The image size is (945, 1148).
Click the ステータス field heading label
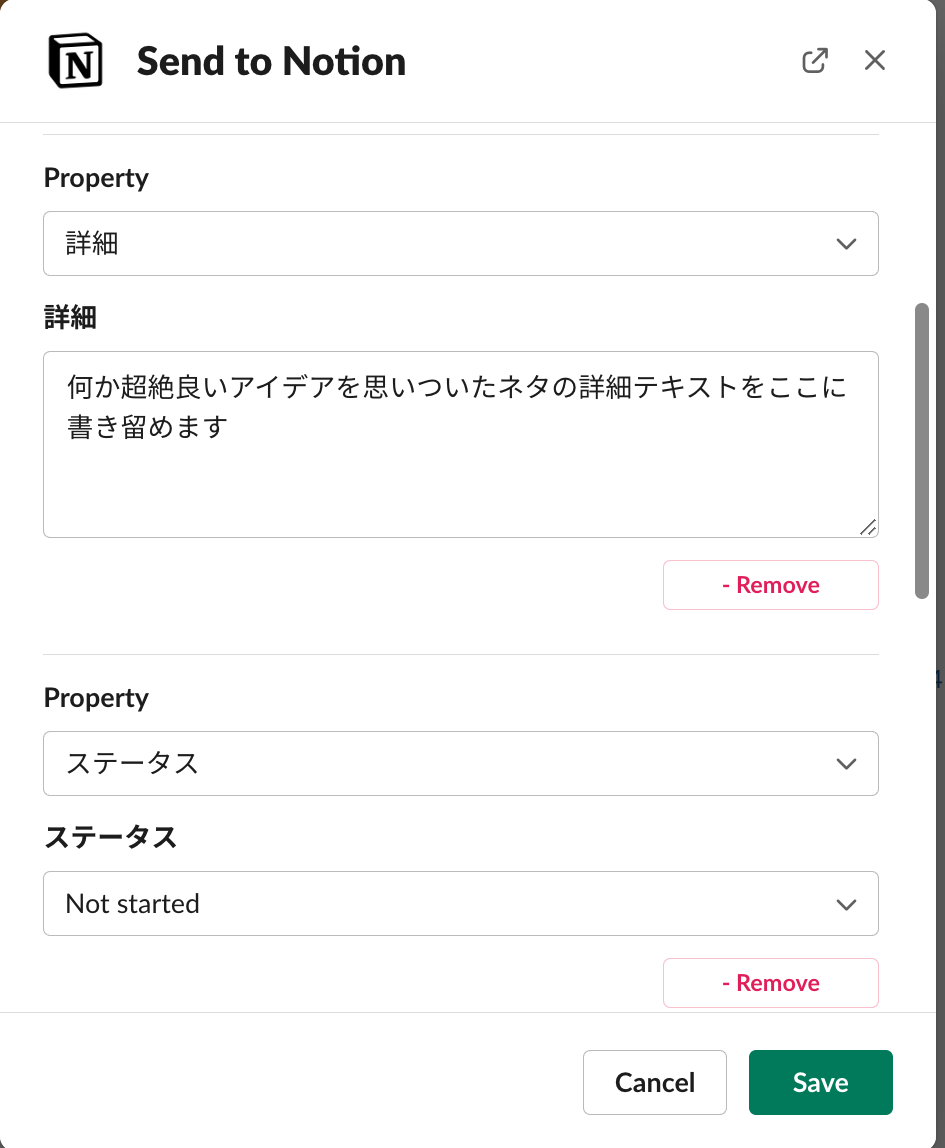point(110,837)
